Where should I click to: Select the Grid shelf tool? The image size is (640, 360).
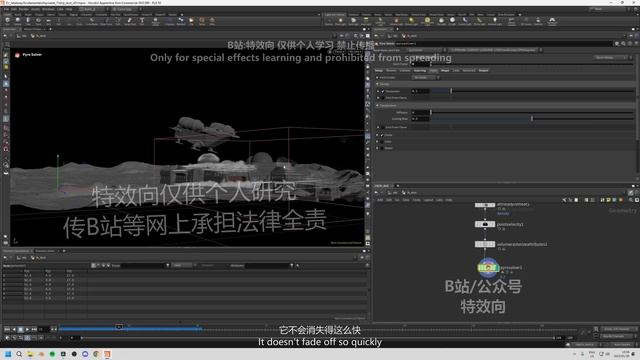coord(49,21)
